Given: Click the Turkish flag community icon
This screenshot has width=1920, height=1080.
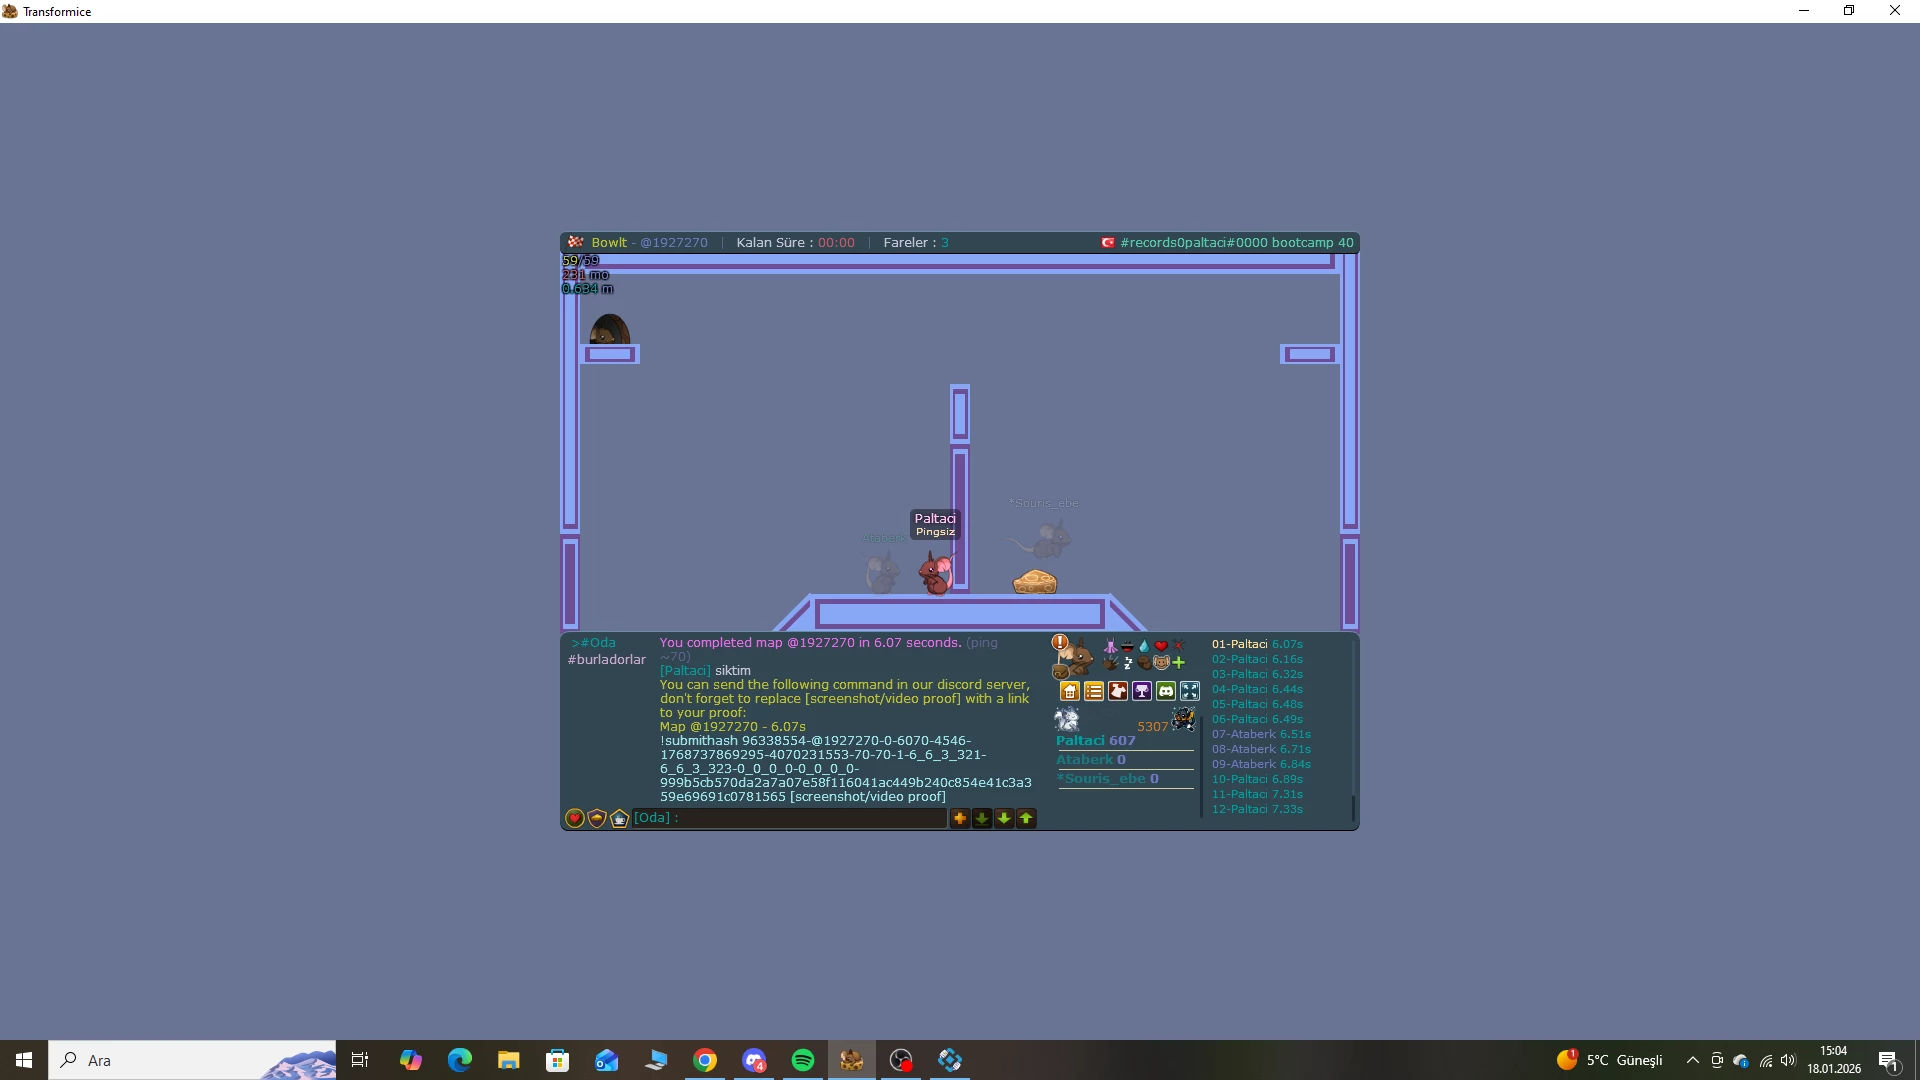Looking at the screenshot, I should (x=1108, y=243).
